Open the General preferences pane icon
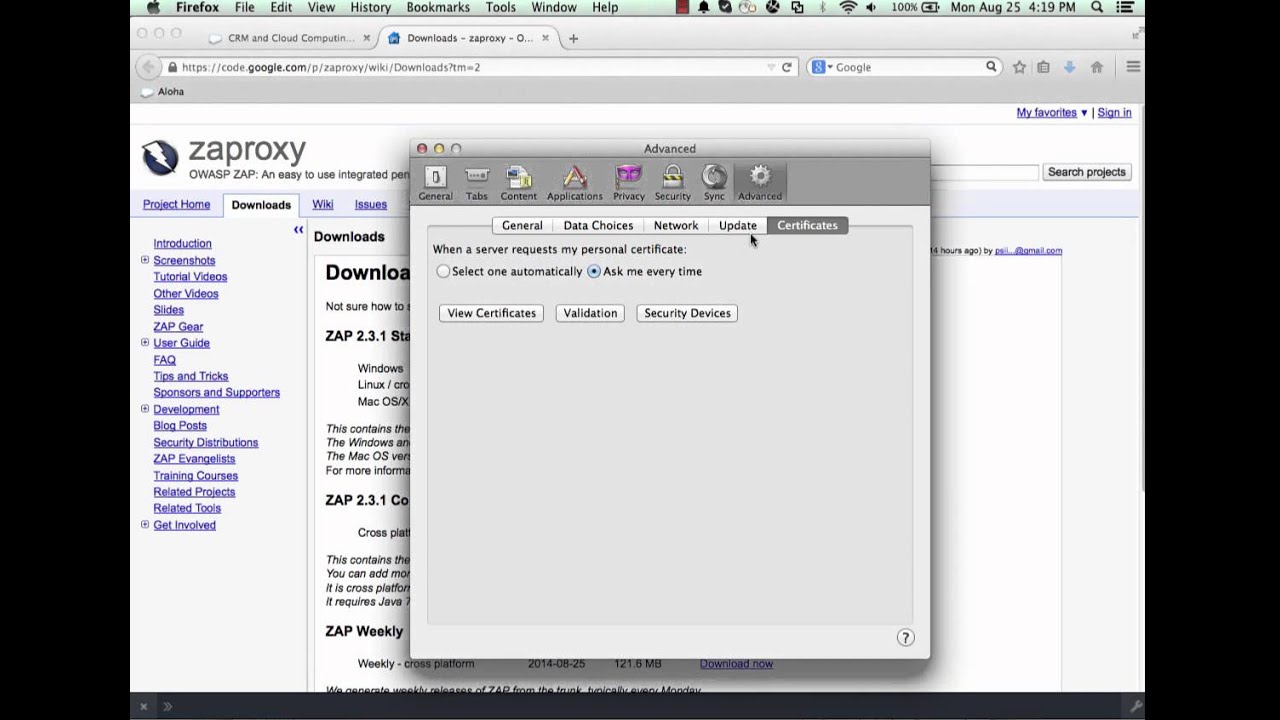Image resolution: width=1280 pixels, height=720 pixels. click(x=435, y=183)
